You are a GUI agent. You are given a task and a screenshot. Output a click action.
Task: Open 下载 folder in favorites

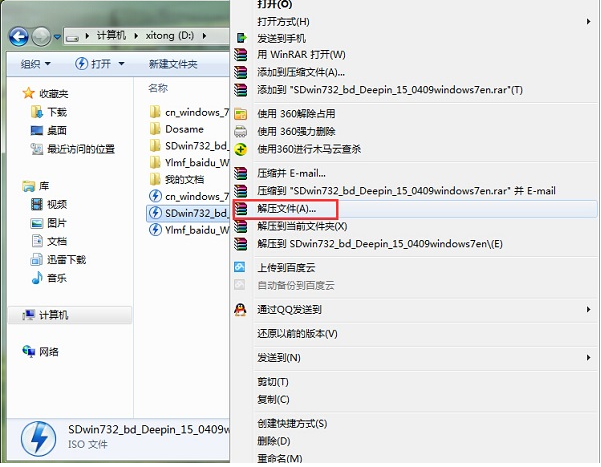49,112
